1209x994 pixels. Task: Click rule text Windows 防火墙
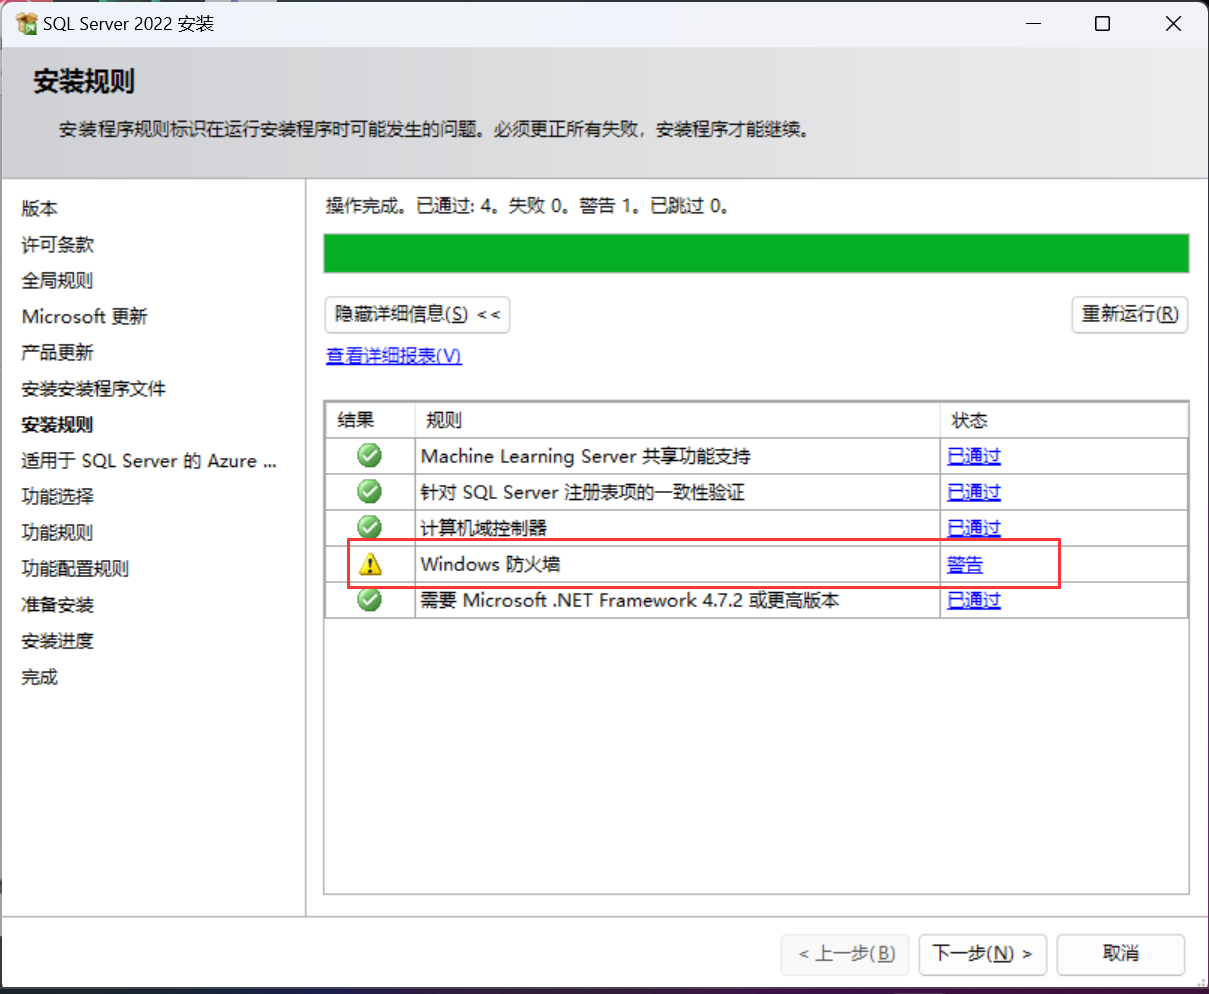pos(490,564)
